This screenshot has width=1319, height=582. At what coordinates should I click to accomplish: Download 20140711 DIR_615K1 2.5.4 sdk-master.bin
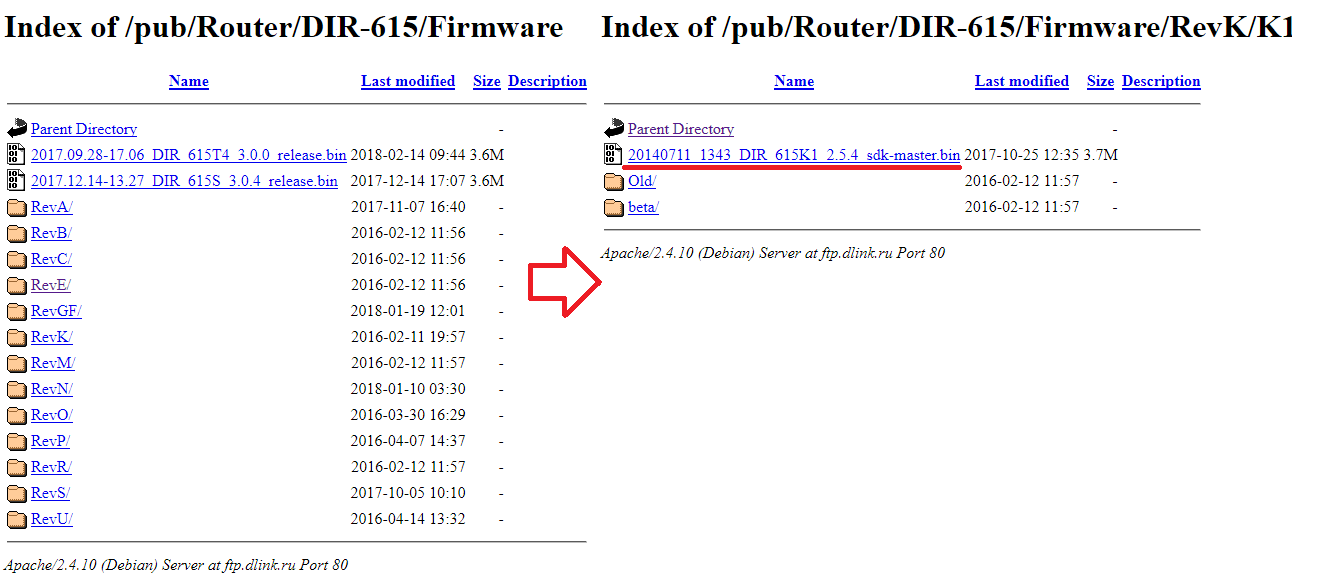[x=794, y=155]
